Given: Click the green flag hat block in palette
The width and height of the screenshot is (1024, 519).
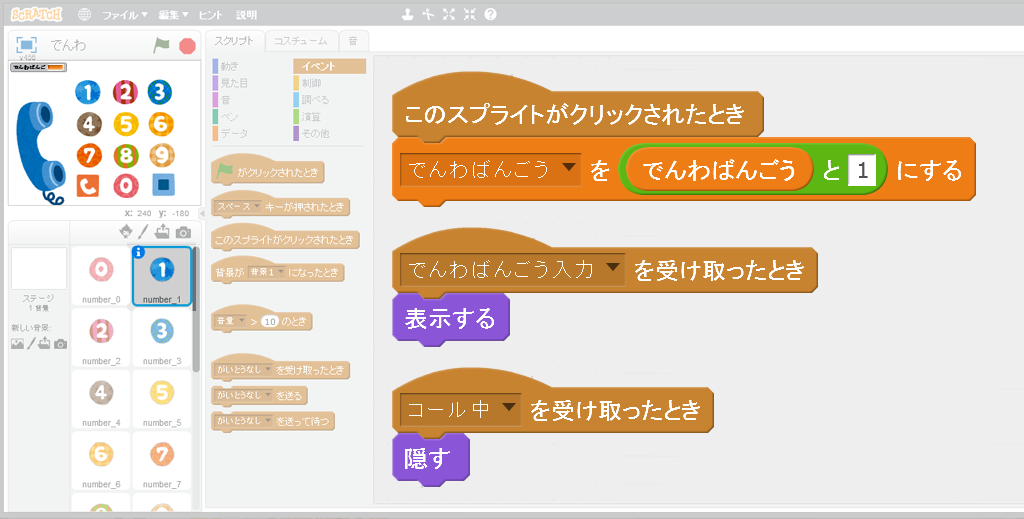Looking at the screenshot, I should (268, 172).
